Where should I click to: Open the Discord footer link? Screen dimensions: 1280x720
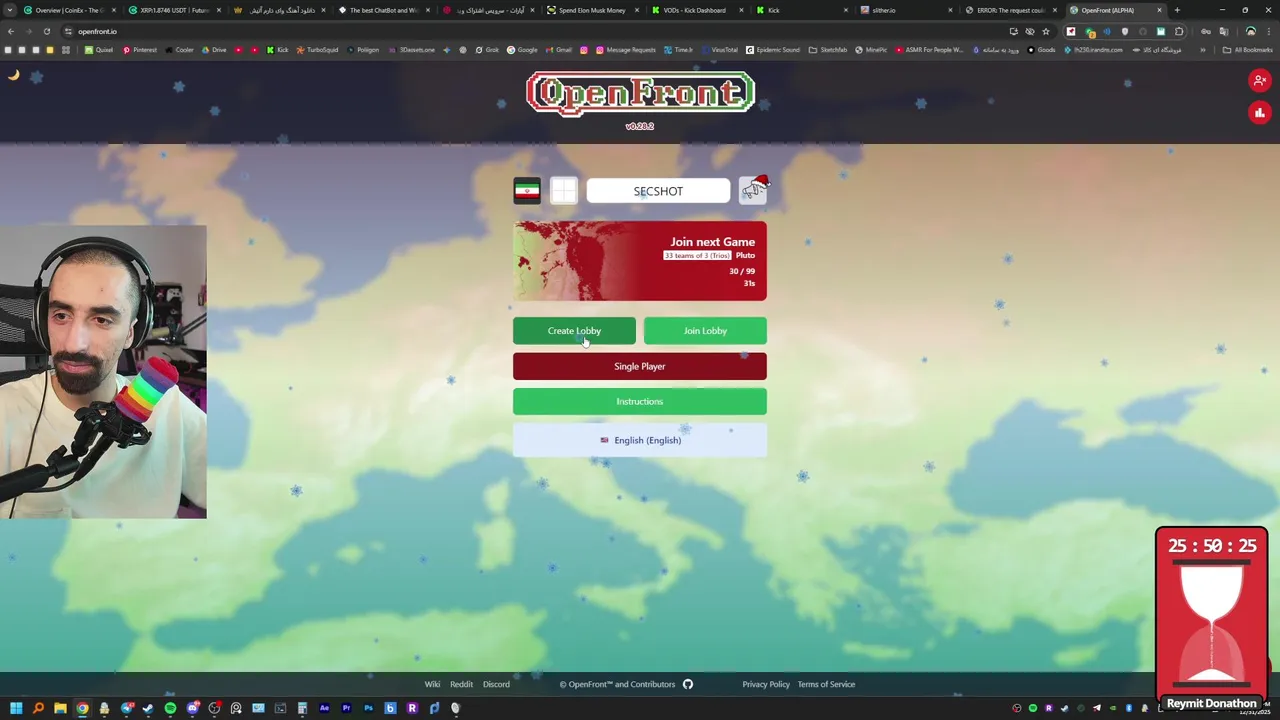(x=496, y=684)
